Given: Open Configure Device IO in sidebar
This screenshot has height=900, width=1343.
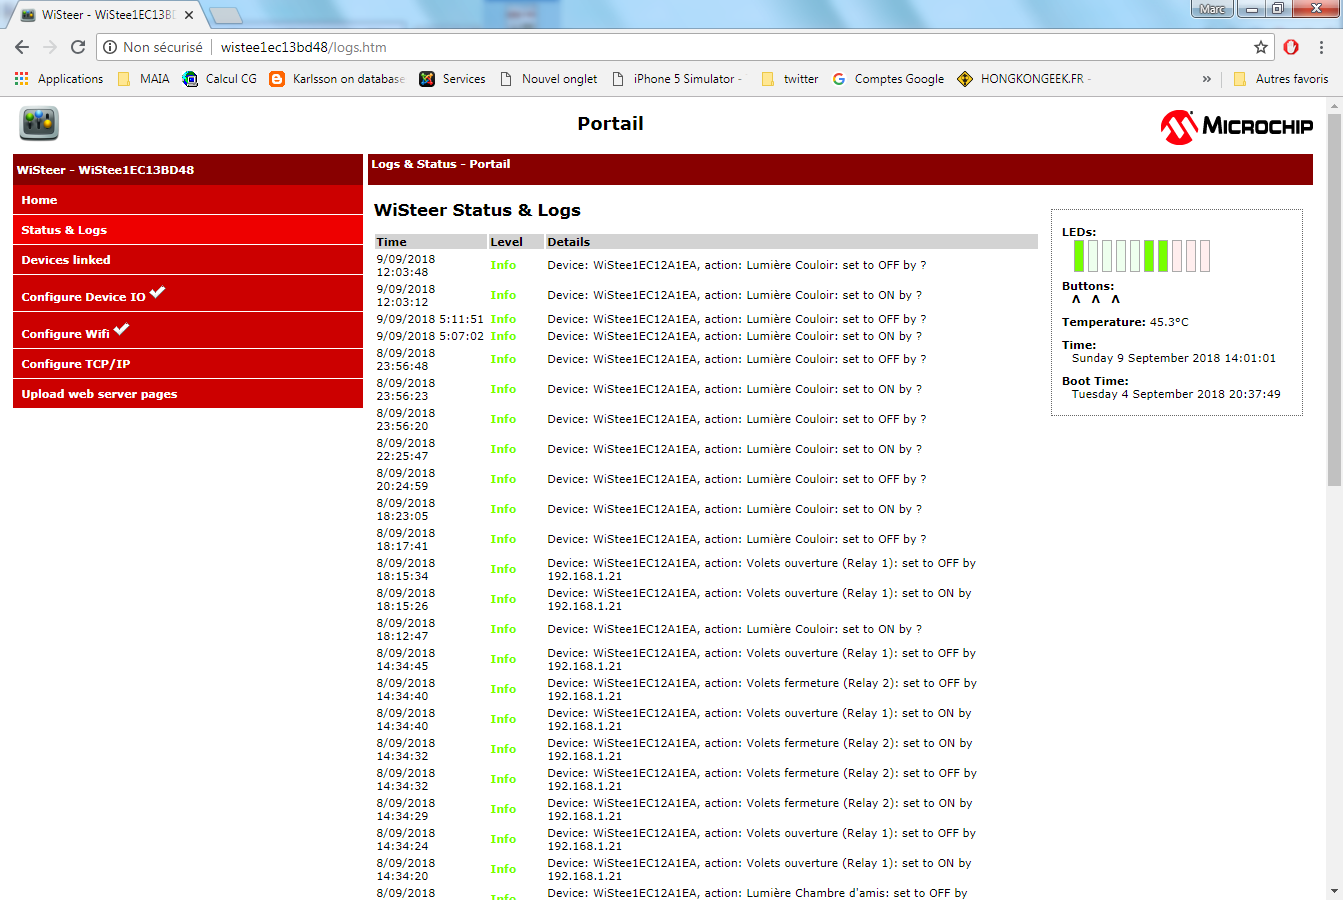Looking at the screenshot, I should tap(84, 296).
